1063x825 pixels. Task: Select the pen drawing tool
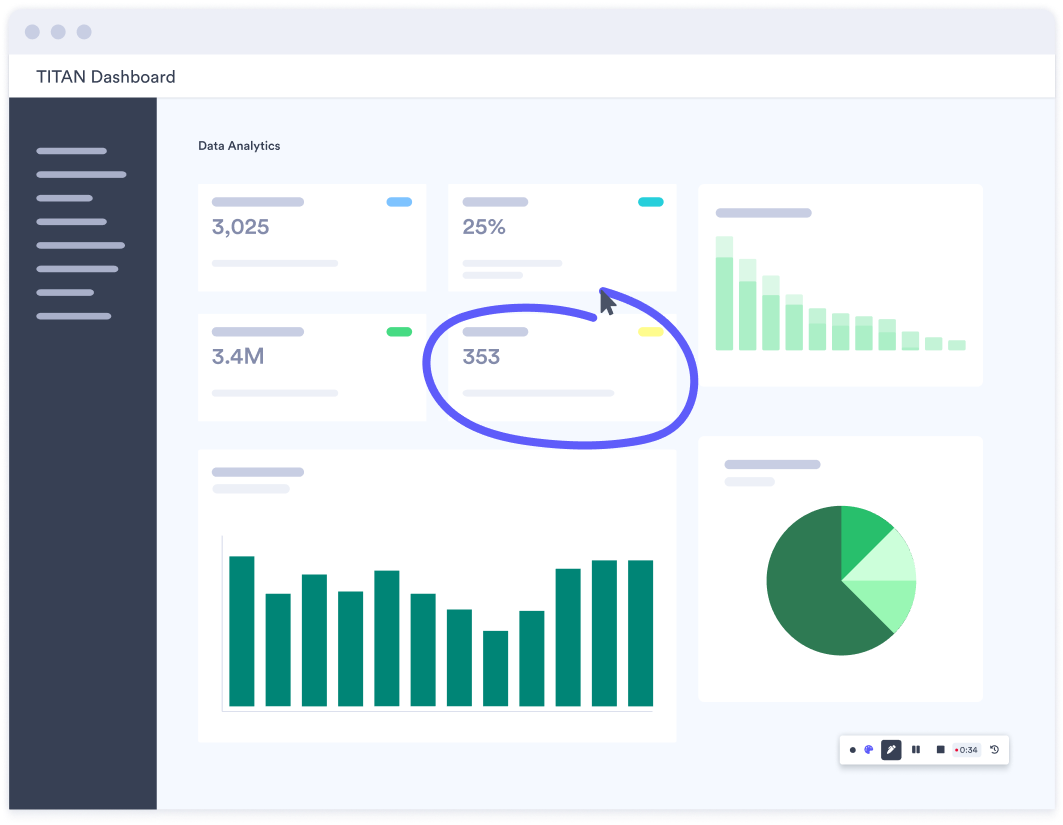891,749
